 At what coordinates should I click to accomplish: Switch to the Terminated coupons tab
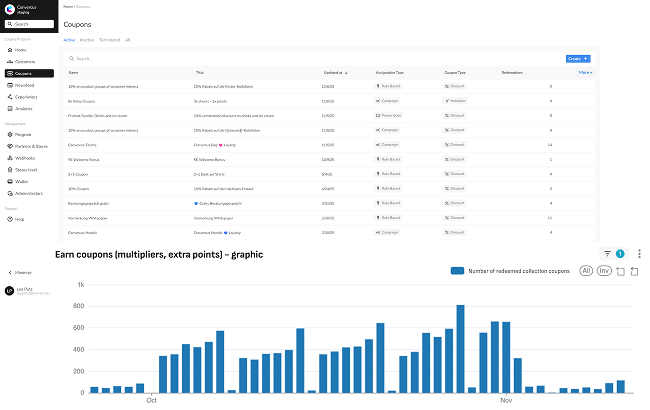(109, 40)
